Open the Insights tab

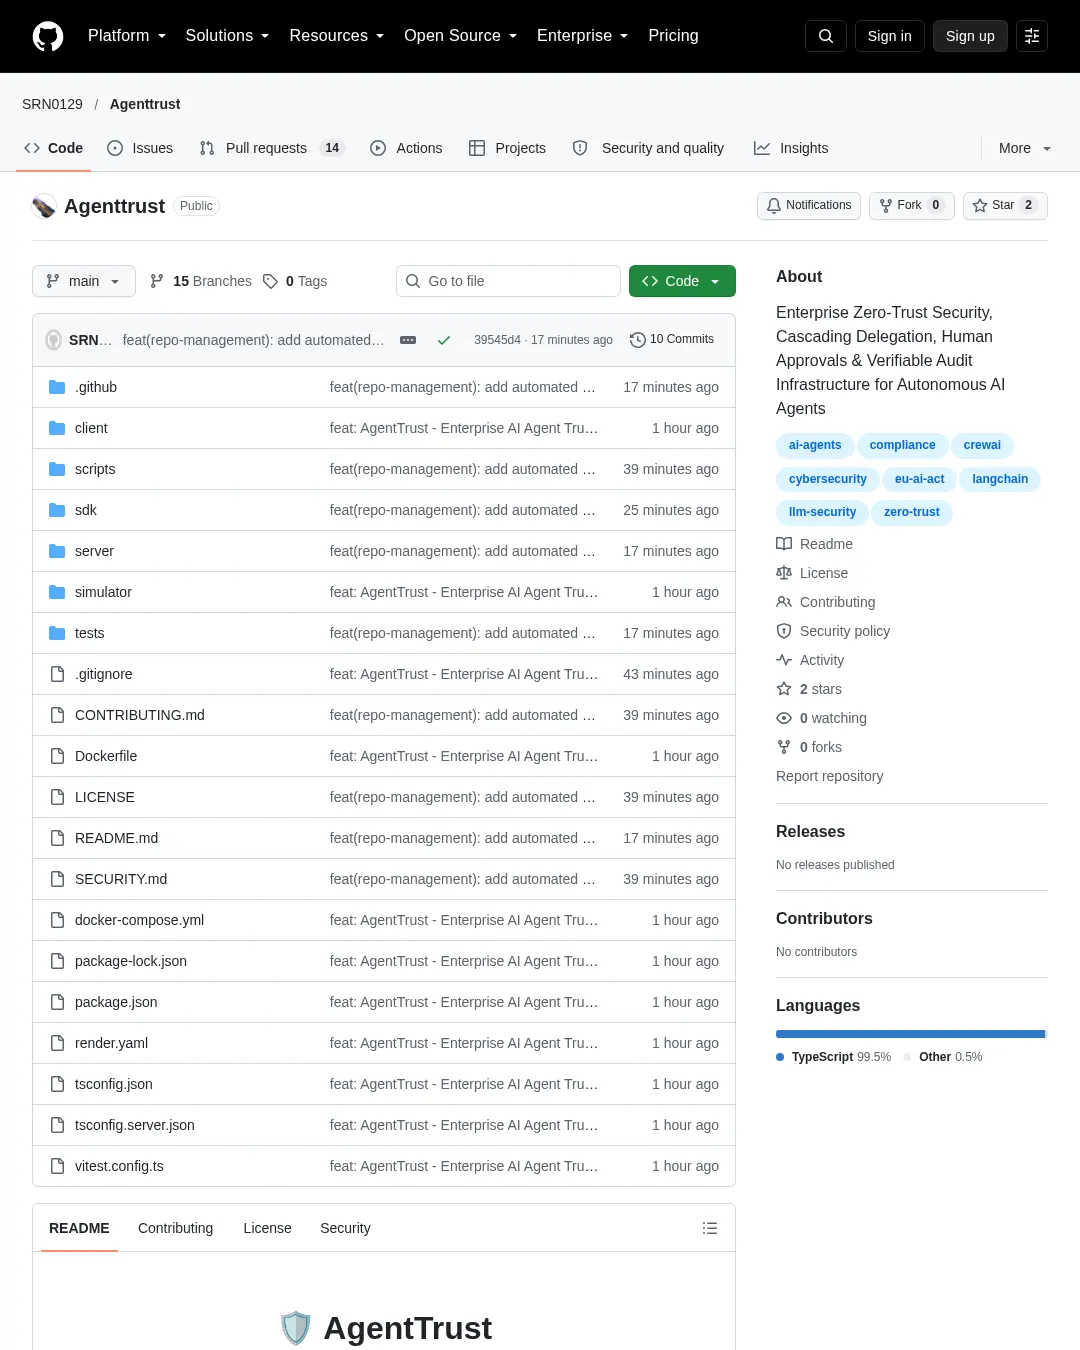pos(791,148)
